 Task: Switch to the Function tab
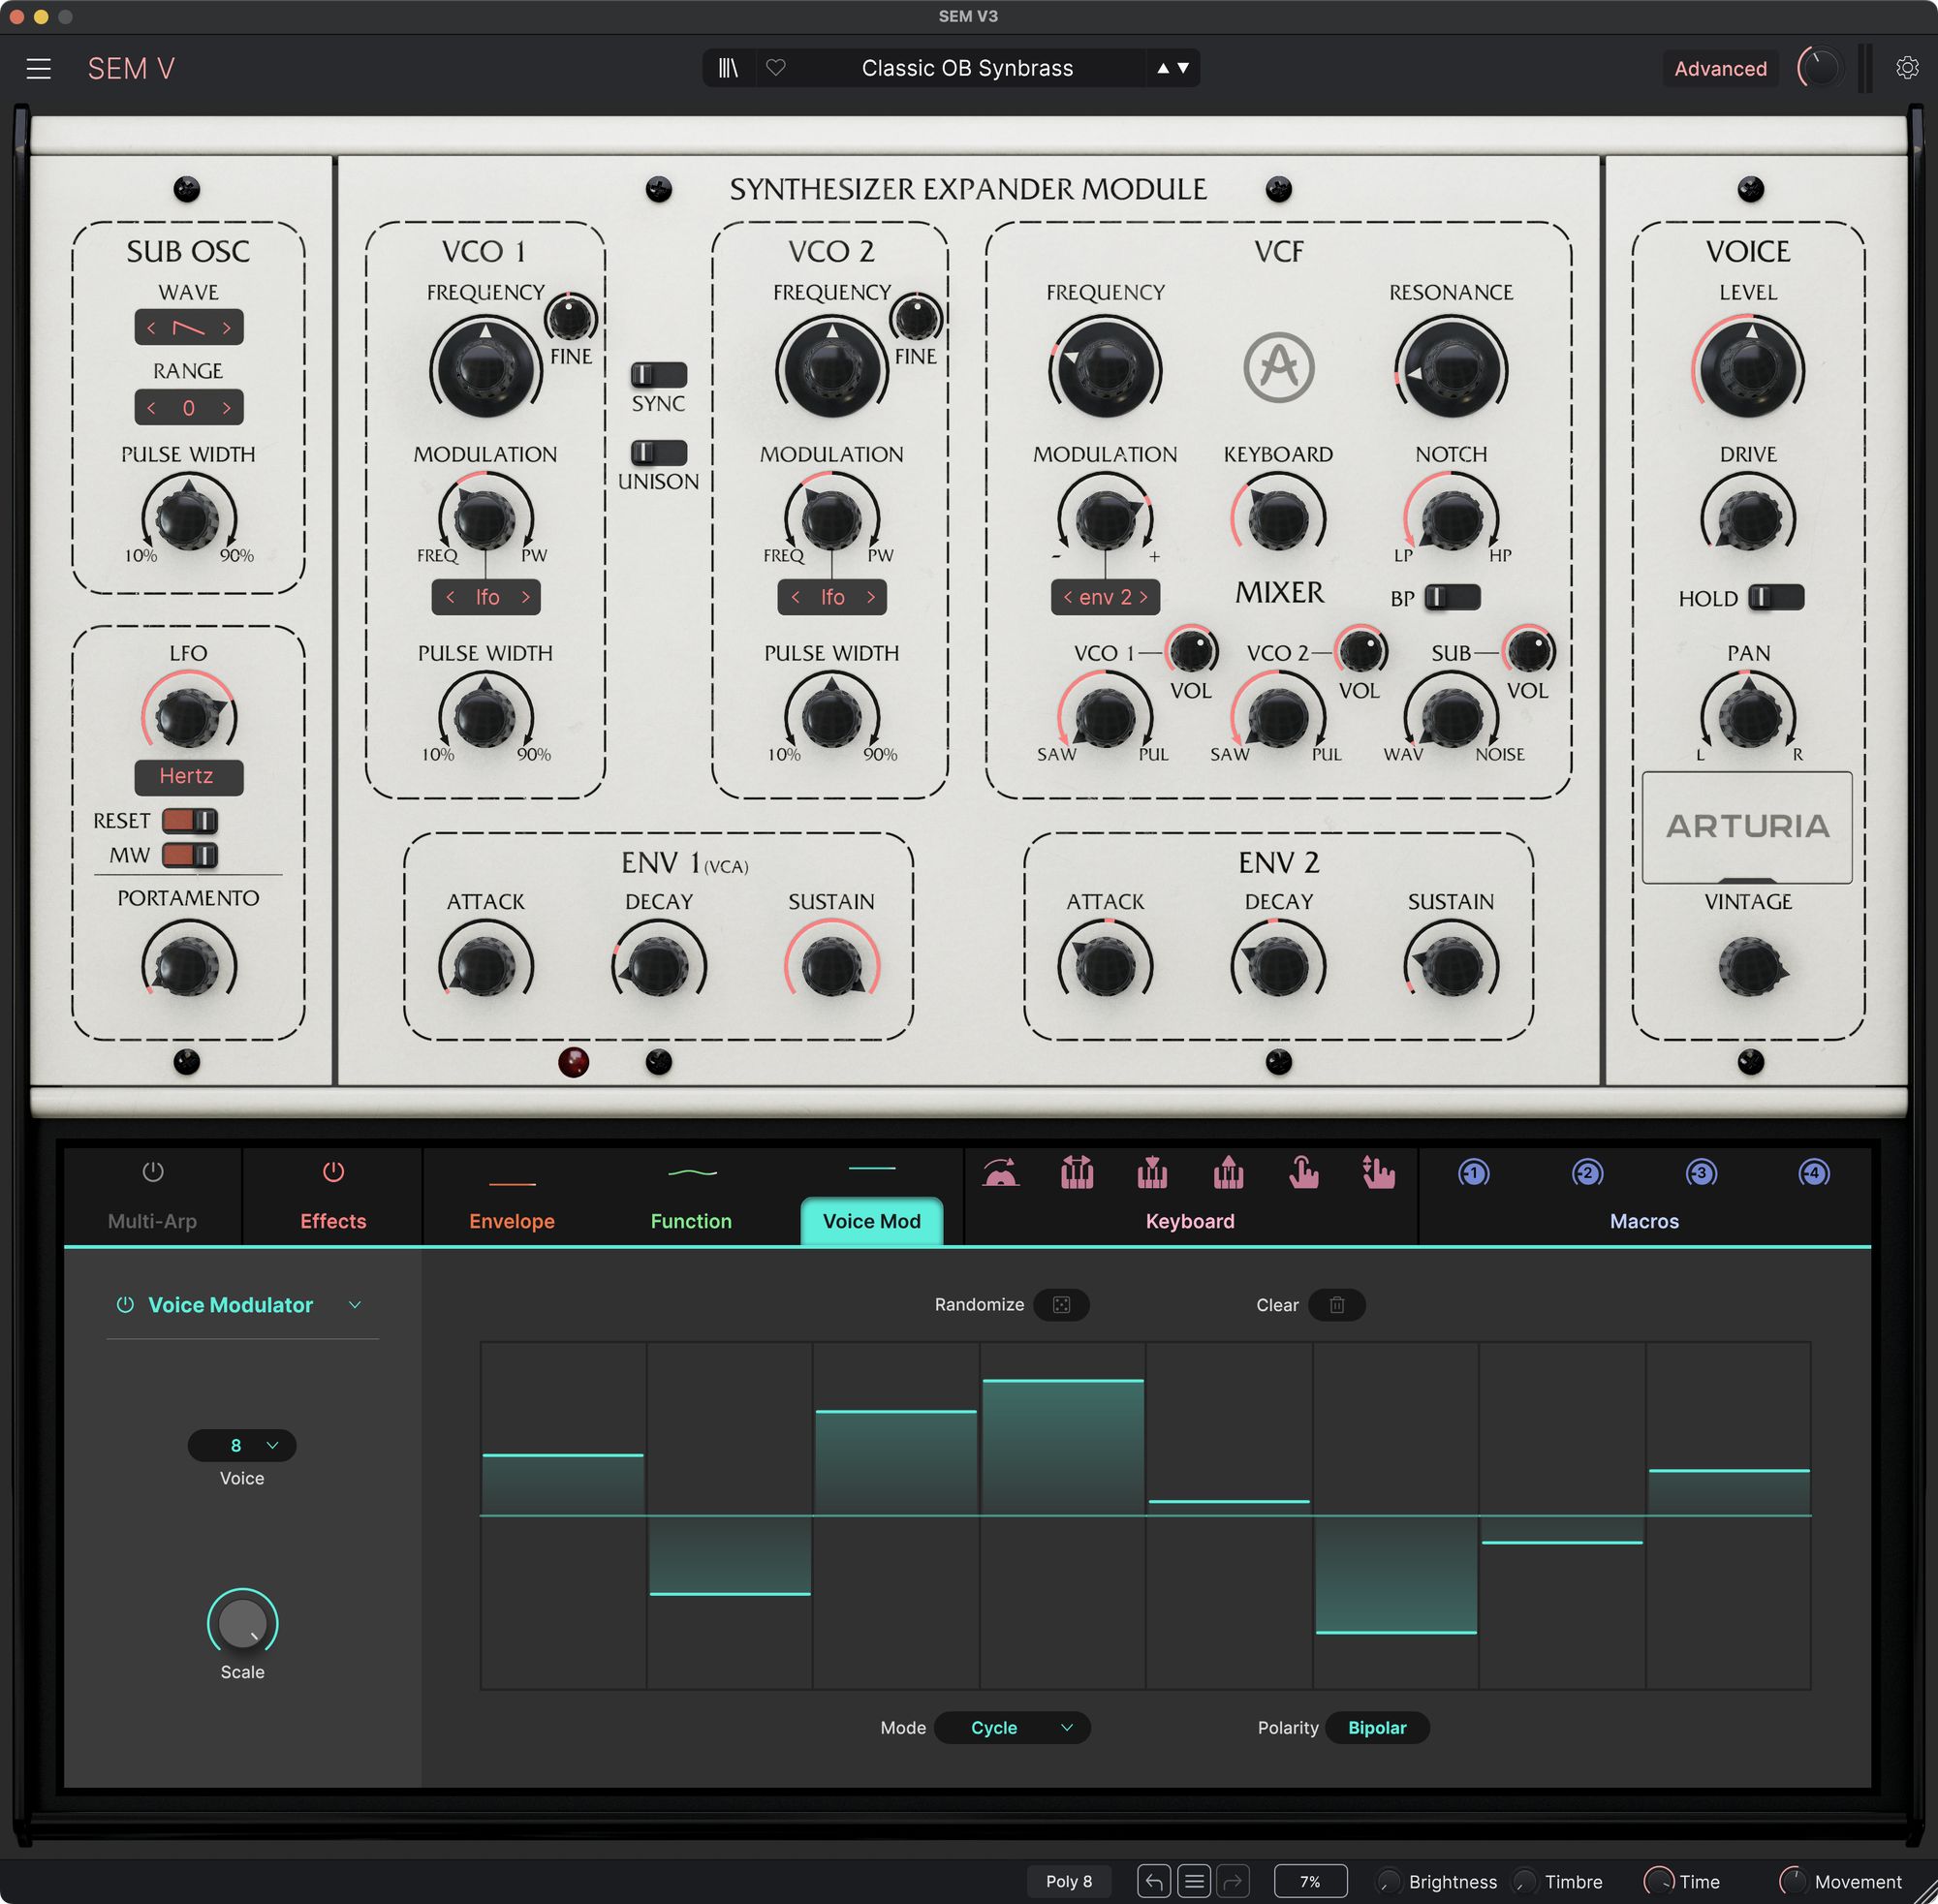(x=691, y=1220)
